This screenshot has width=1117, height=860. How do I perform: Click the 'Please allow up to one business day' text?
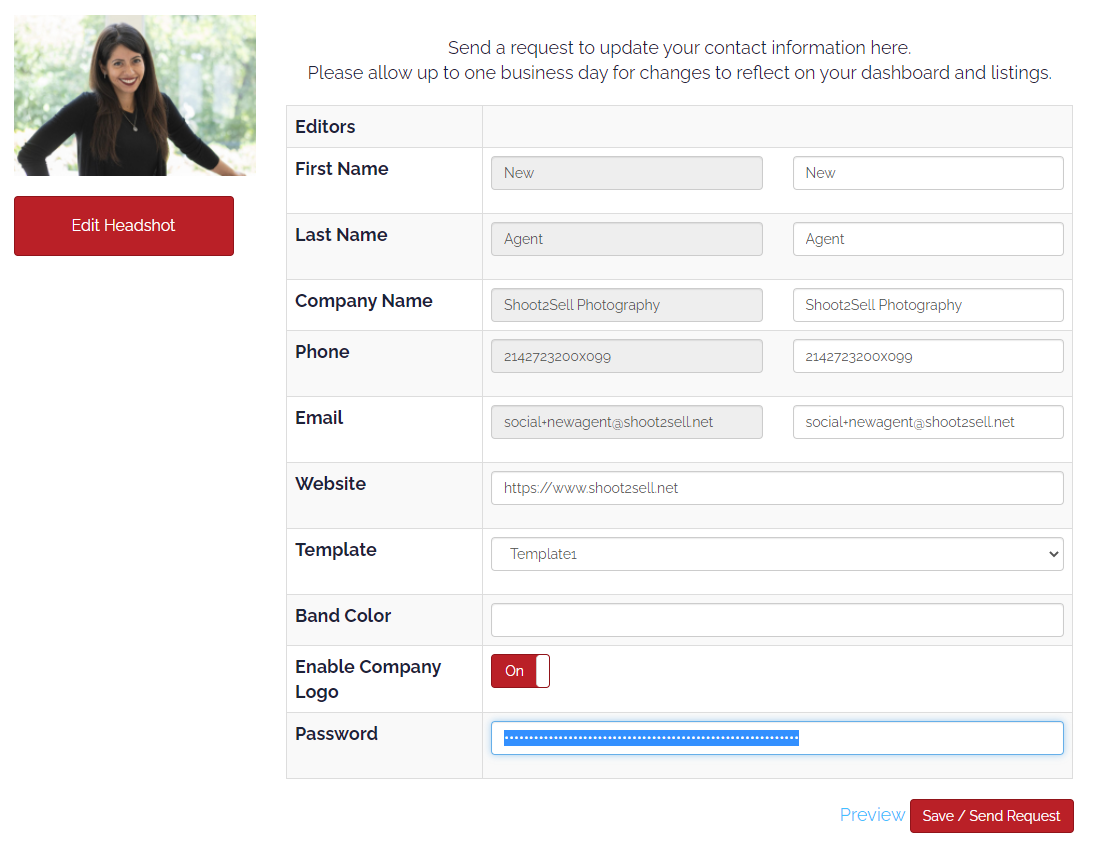[680, 73]
